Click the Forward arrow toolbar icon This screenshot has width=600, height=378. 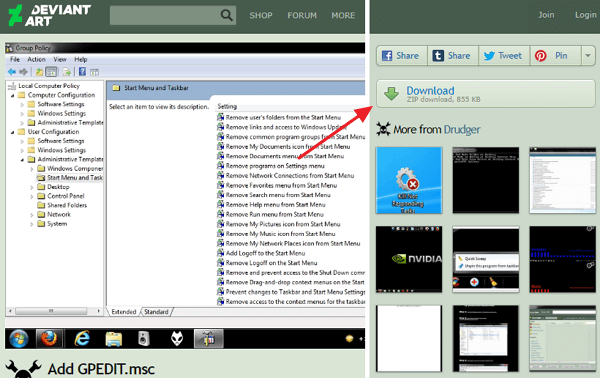[23, 72]
